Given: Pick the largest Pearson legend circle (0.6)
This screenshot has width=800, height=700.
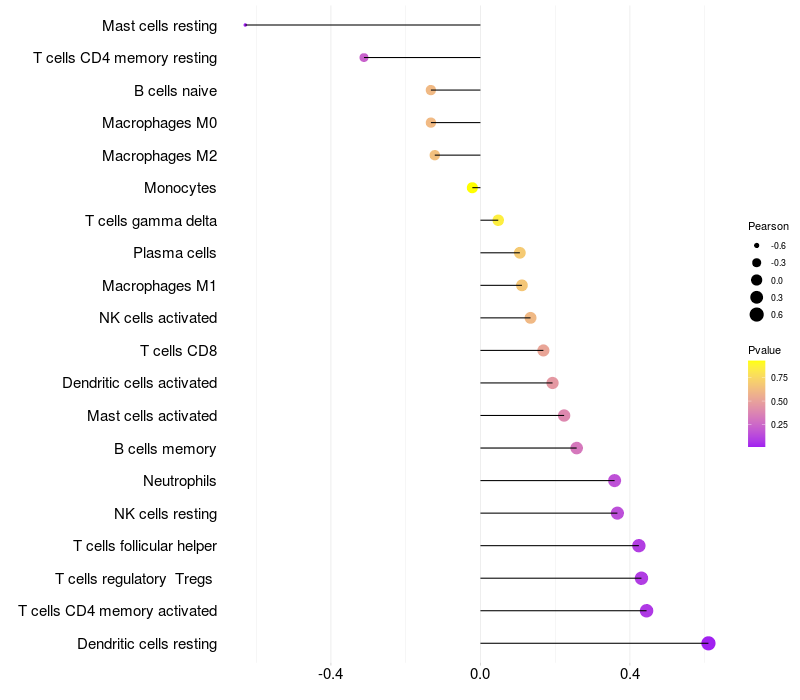Looking at the screenshot, I should (x=757, y=315).
